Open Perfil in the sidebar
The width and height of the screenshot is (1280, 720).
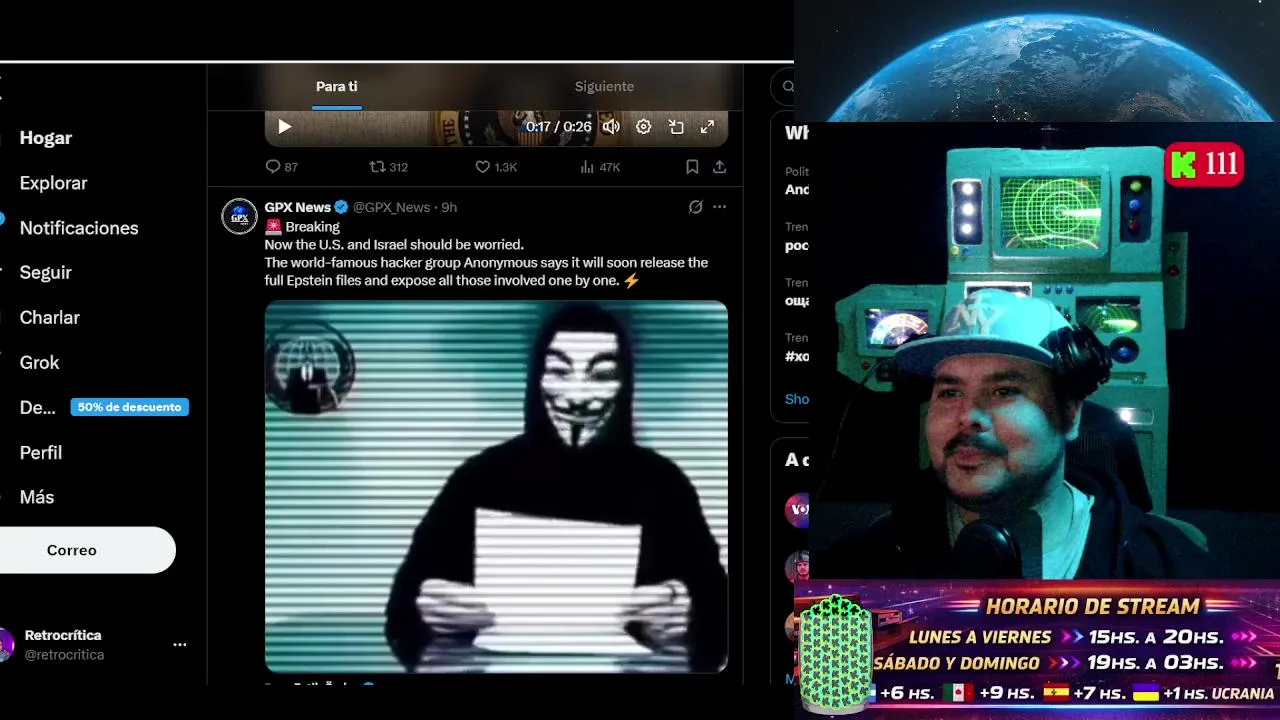pyautogui.click(x=41, y=452)
